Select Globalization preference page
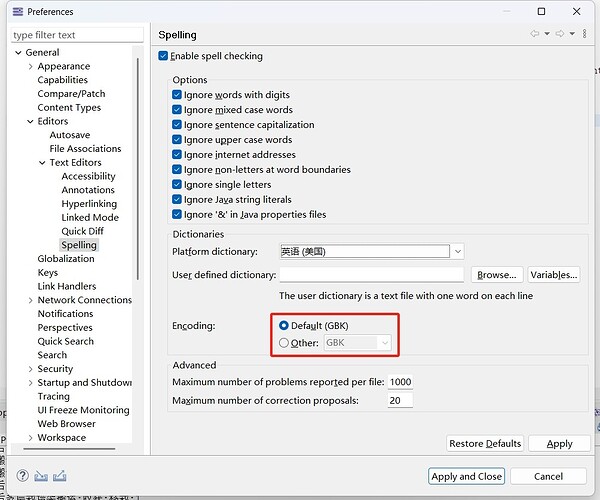The height and width of the screenshot is (500, 600). pyautogui.click(x=66, y=259)
